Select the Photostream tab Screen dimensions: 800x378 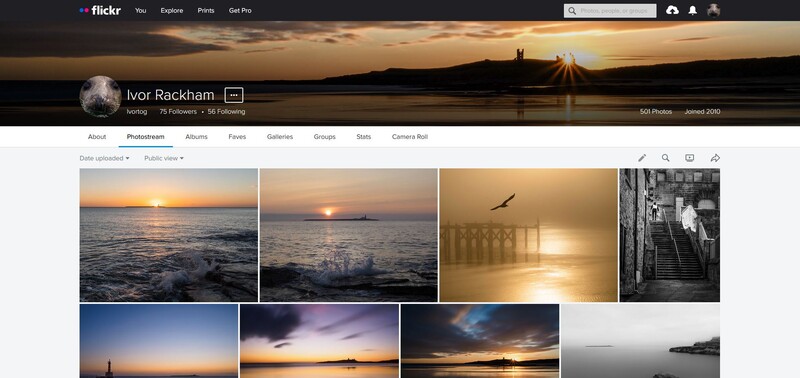click(145, 137)
